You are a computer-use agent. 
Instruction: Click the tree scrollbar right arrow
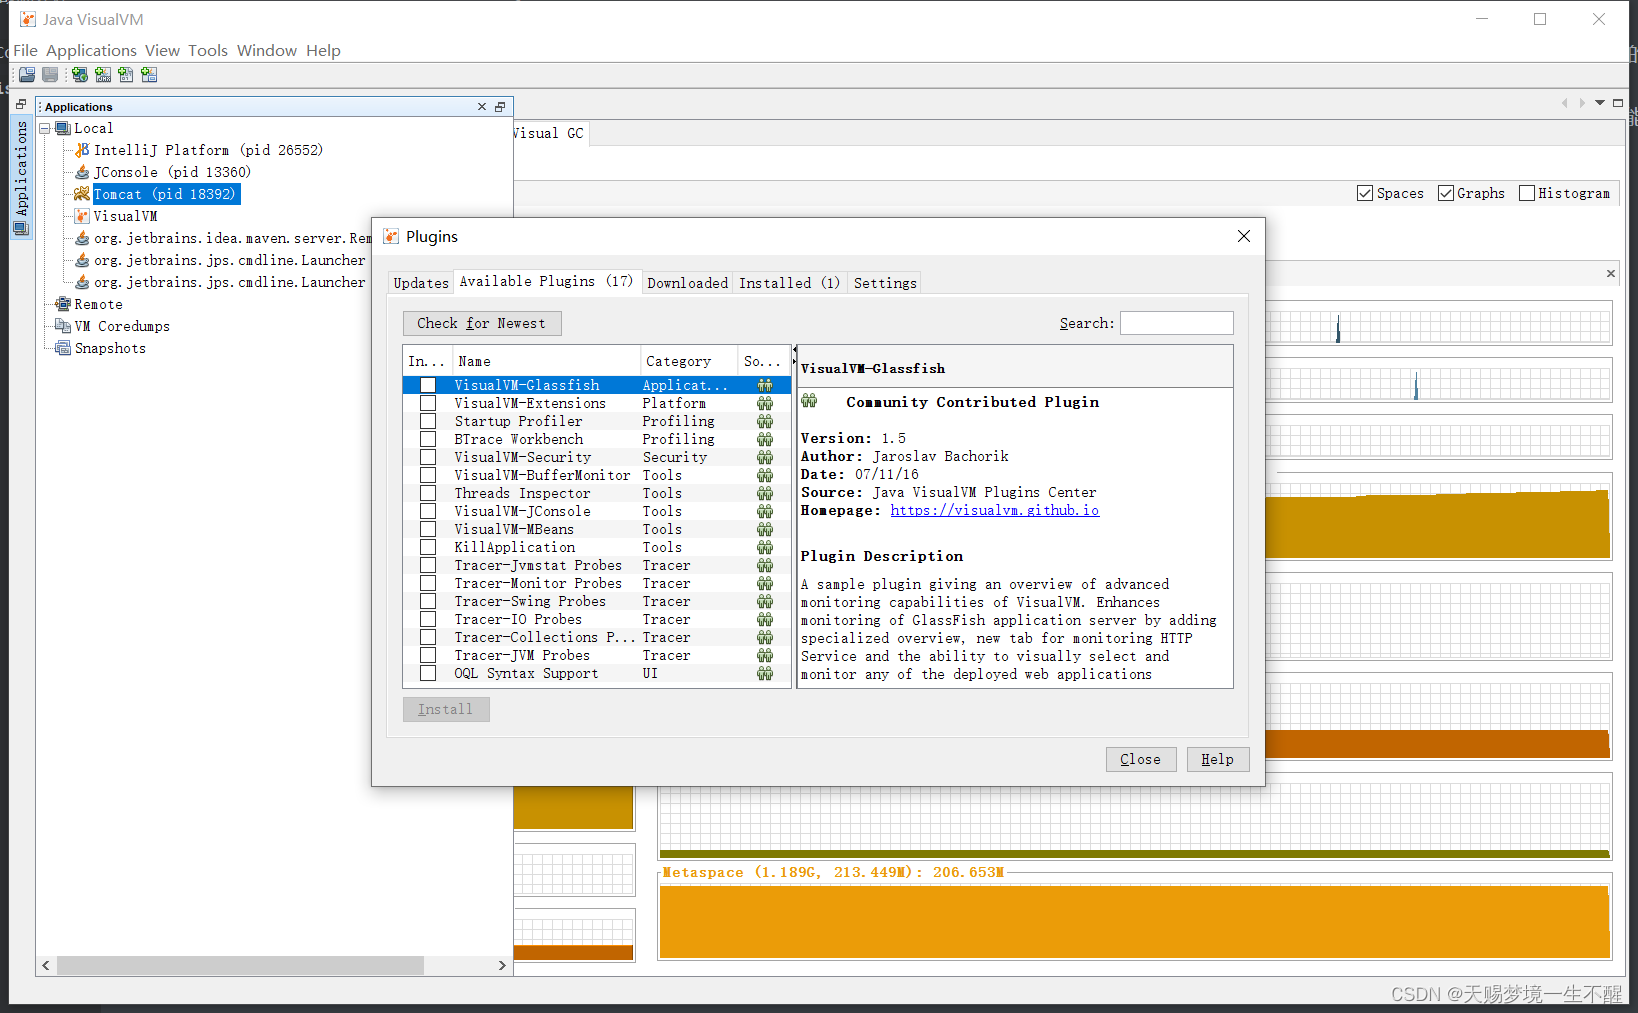pos(502,965)
